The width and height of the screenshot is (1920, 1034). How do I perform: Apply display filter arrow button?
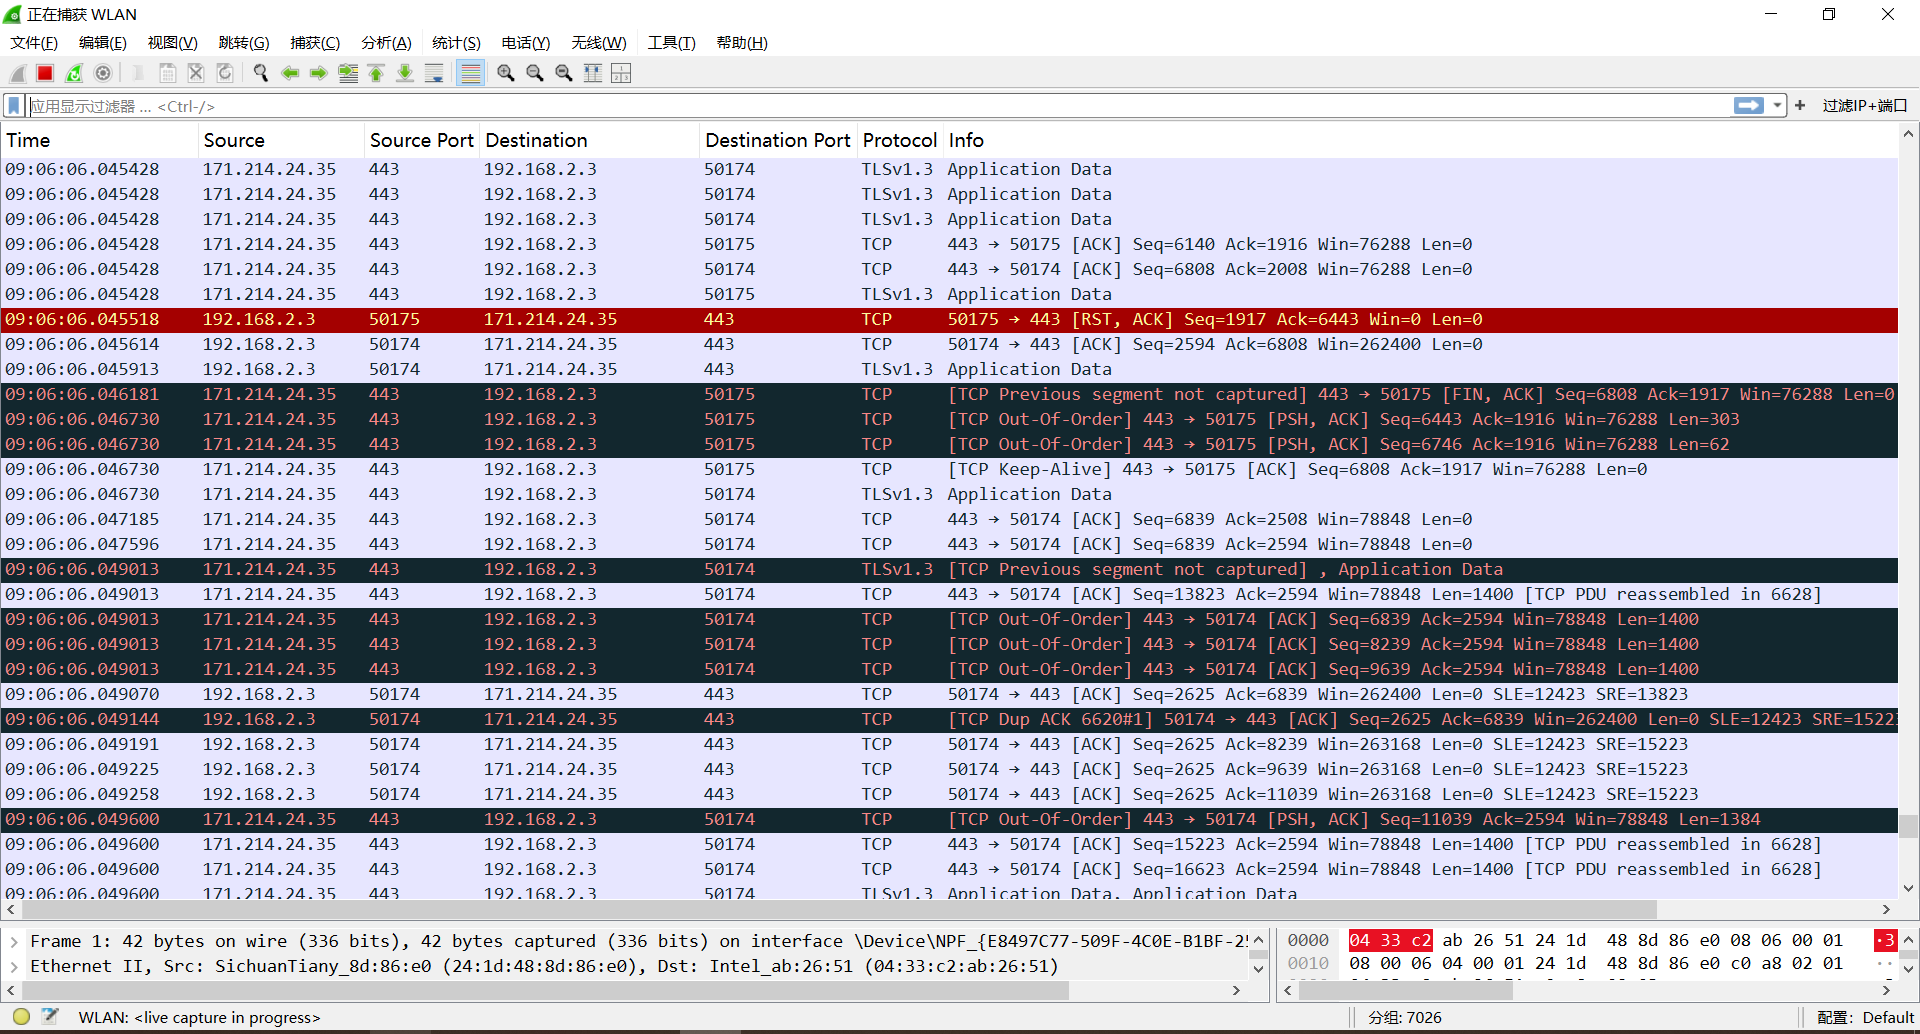point(1748,105)
